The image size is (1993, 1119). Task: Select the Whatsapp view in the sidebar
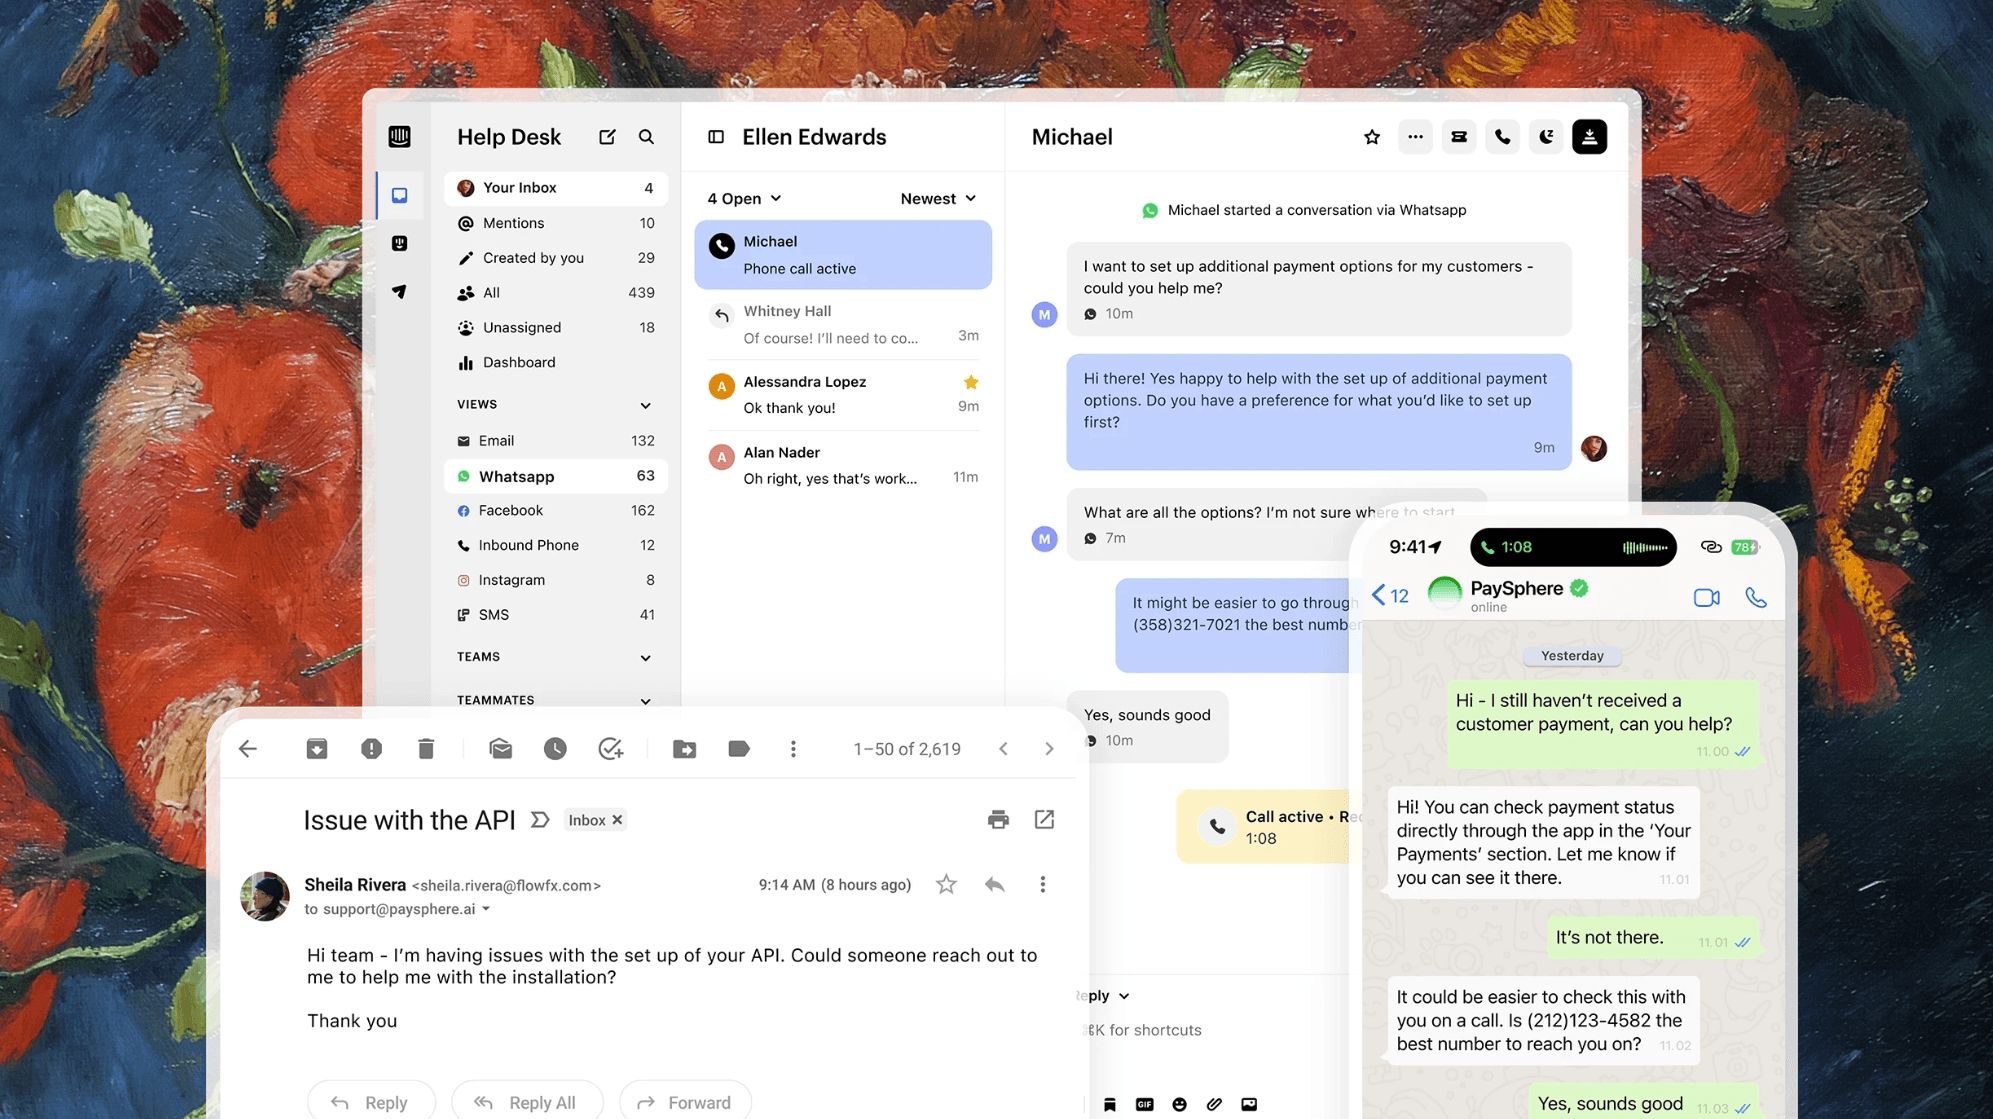556,476
